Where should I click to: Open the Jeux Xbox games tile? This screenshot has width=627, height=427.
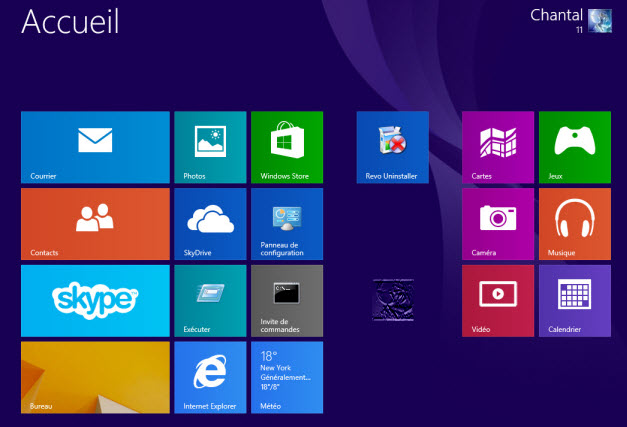(574, 147)
